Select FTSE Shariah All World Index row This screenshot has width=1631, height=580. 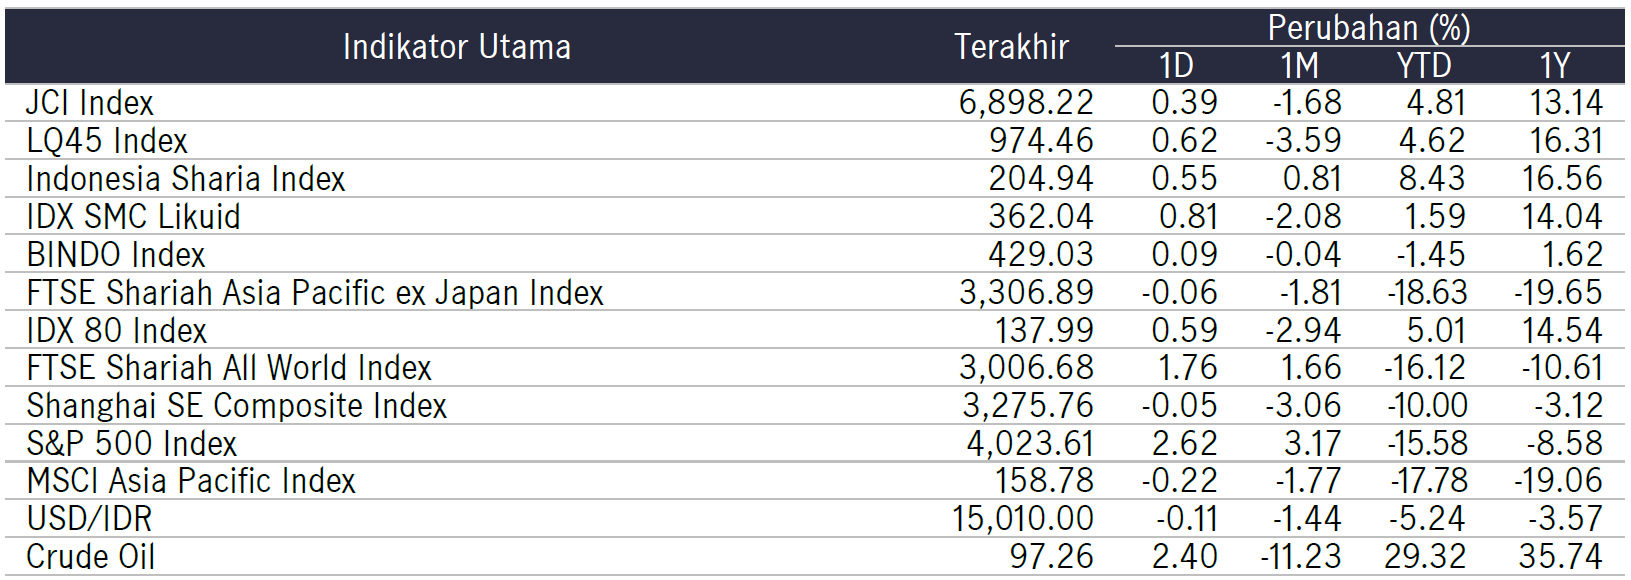tap(815, 368)
